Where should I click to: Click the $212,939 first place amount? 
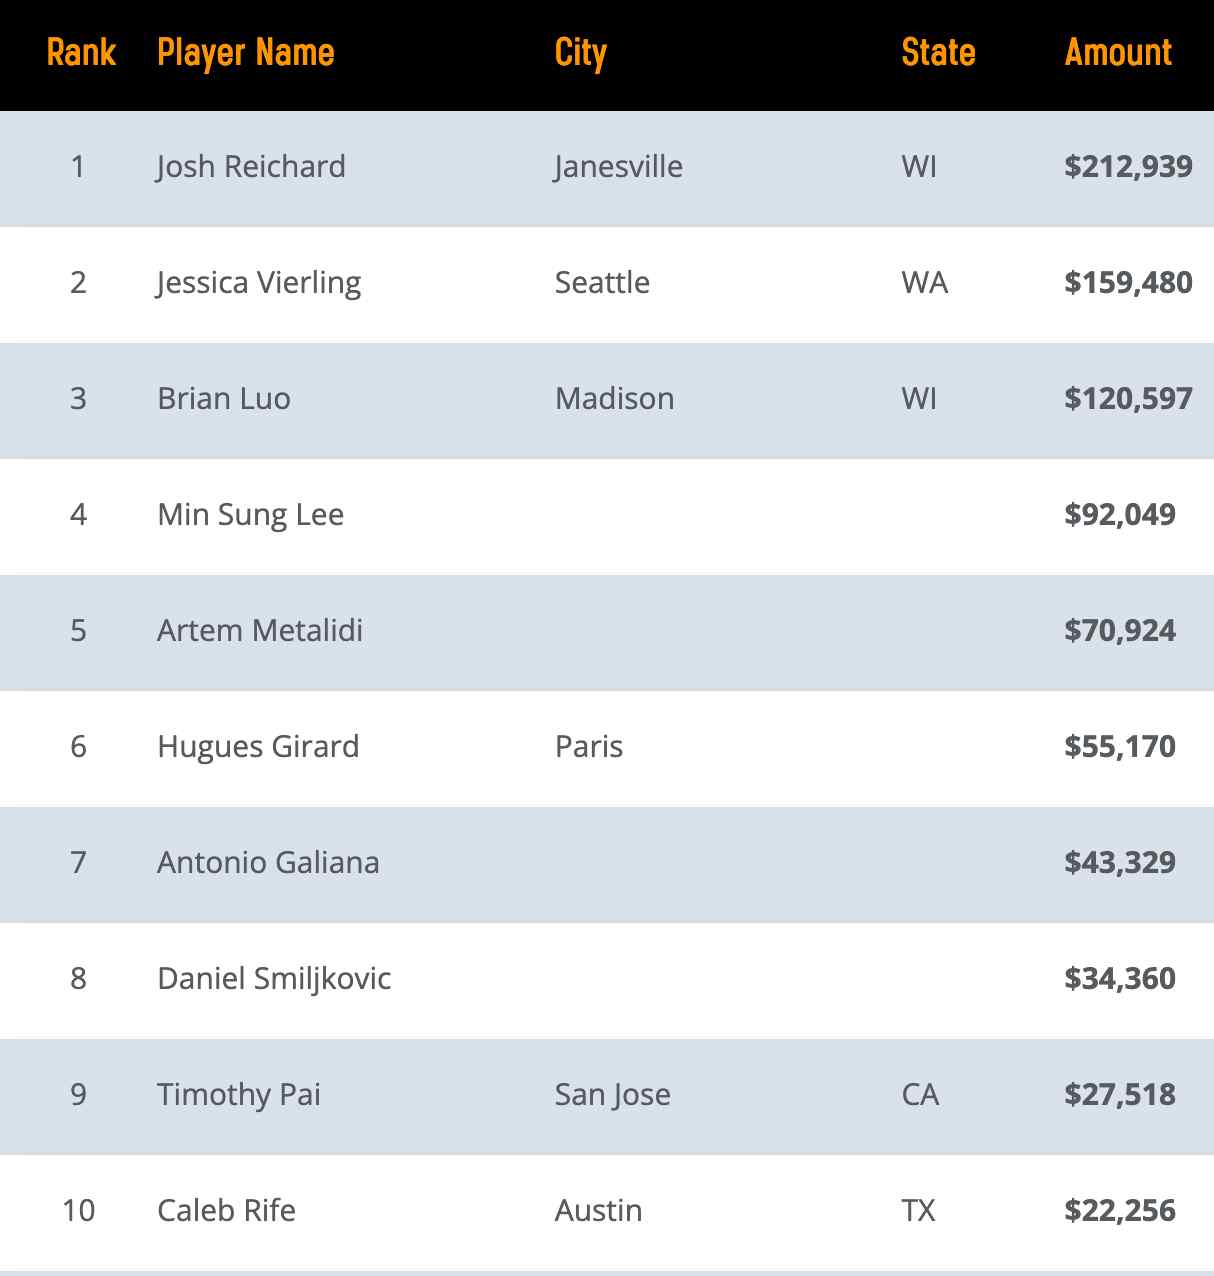[x=1128, y=166]
